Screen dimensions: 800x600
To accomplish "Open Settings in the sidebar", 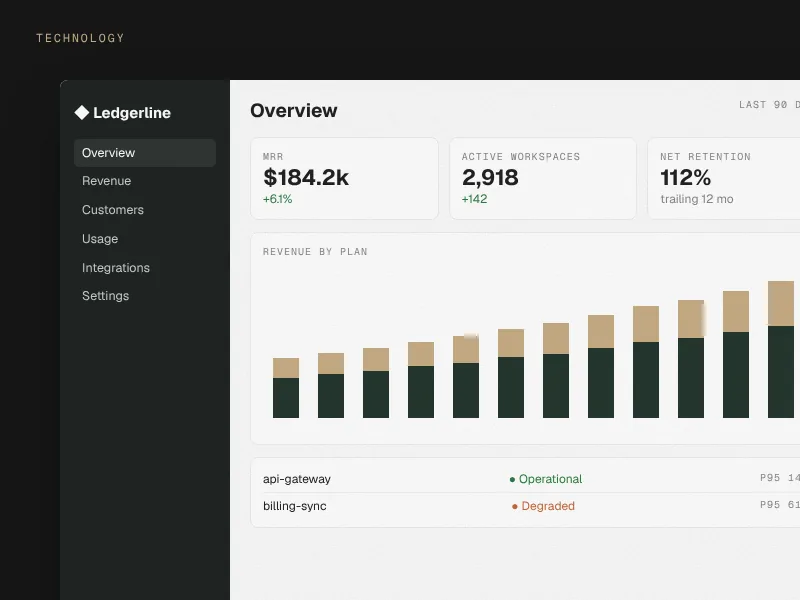I will (x=106, y=296).
